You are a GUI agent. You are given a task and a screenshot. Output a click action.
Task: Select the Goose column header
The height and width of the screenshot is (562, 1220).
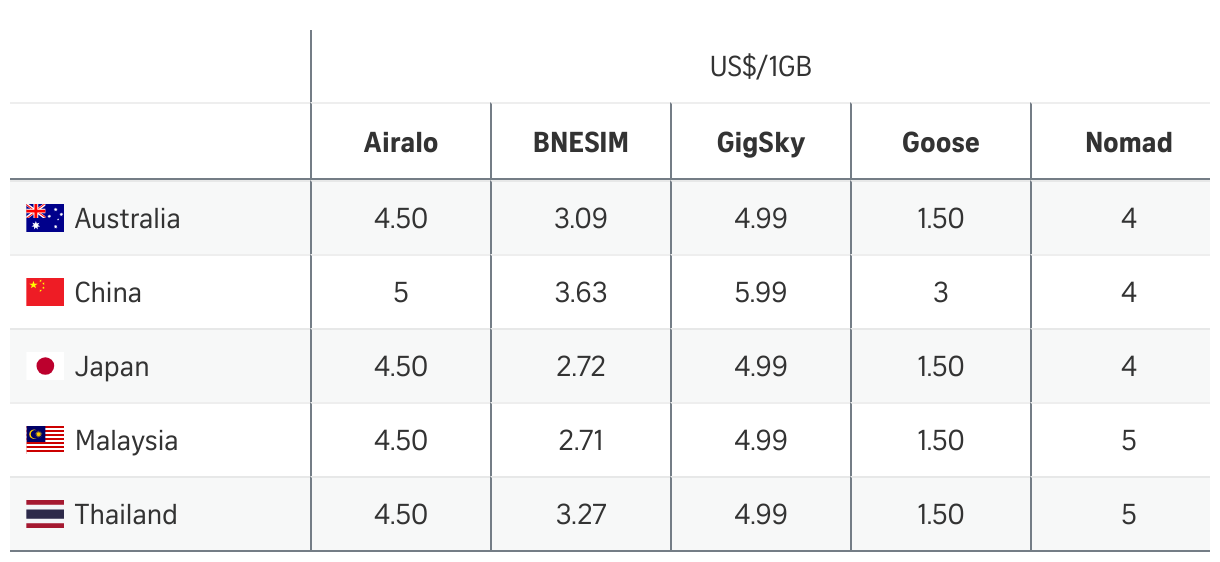click(941, 142)
